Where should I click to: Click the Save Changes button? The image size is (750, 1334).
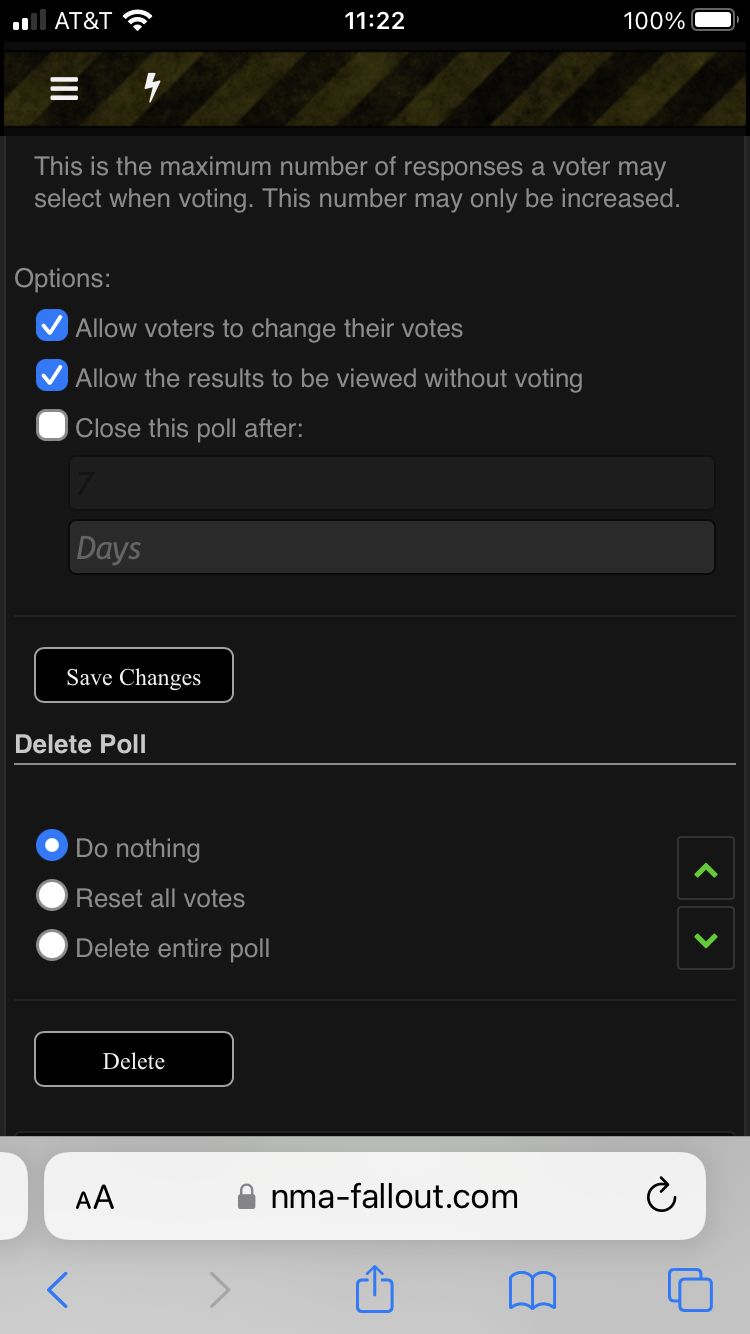(134, 676)
